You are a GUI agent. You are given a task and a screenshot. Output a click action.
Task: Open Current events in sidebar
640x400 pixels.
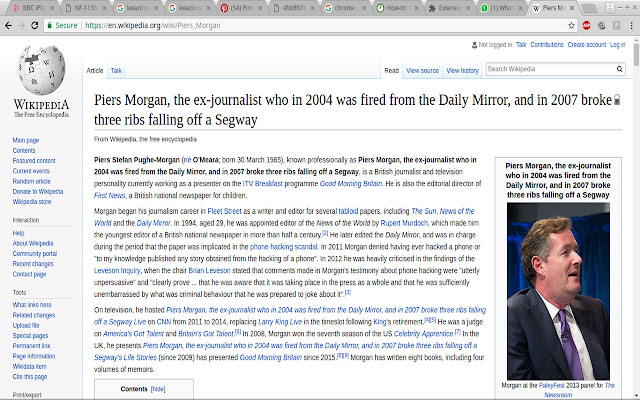(x=31, y=171)
